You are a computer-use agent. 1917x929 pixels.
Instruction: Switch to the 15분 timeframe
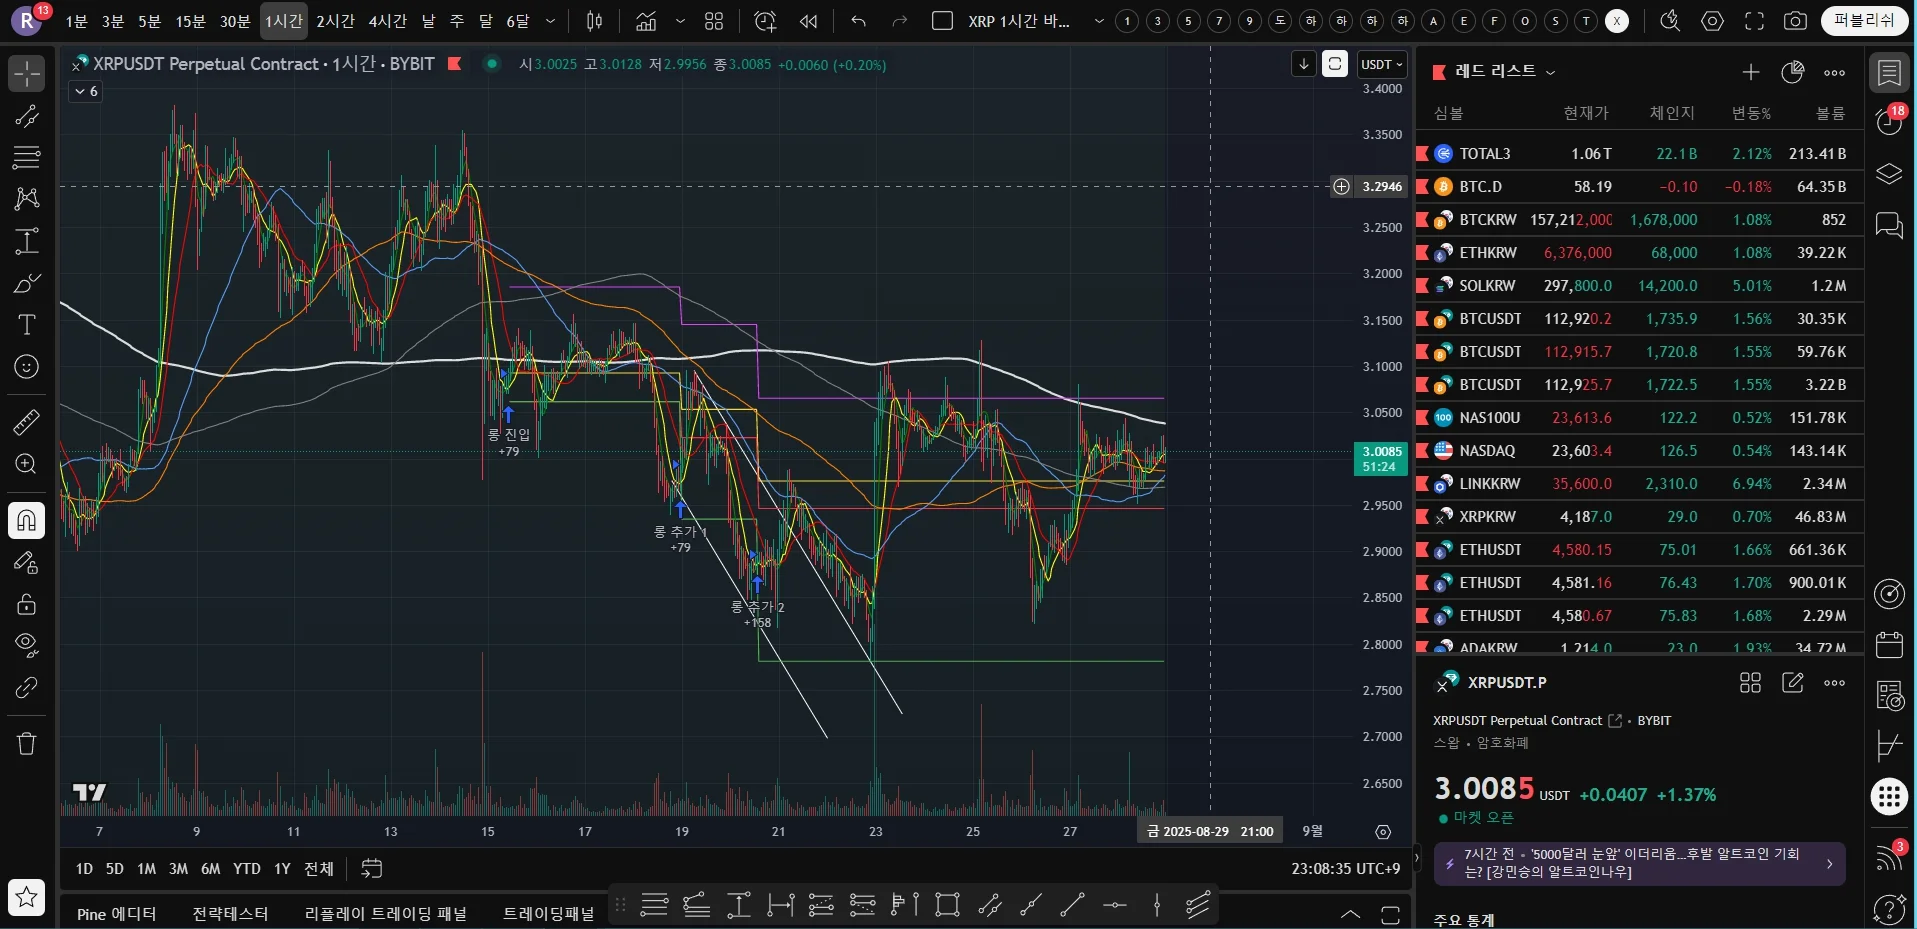click(x=190, y=21)
